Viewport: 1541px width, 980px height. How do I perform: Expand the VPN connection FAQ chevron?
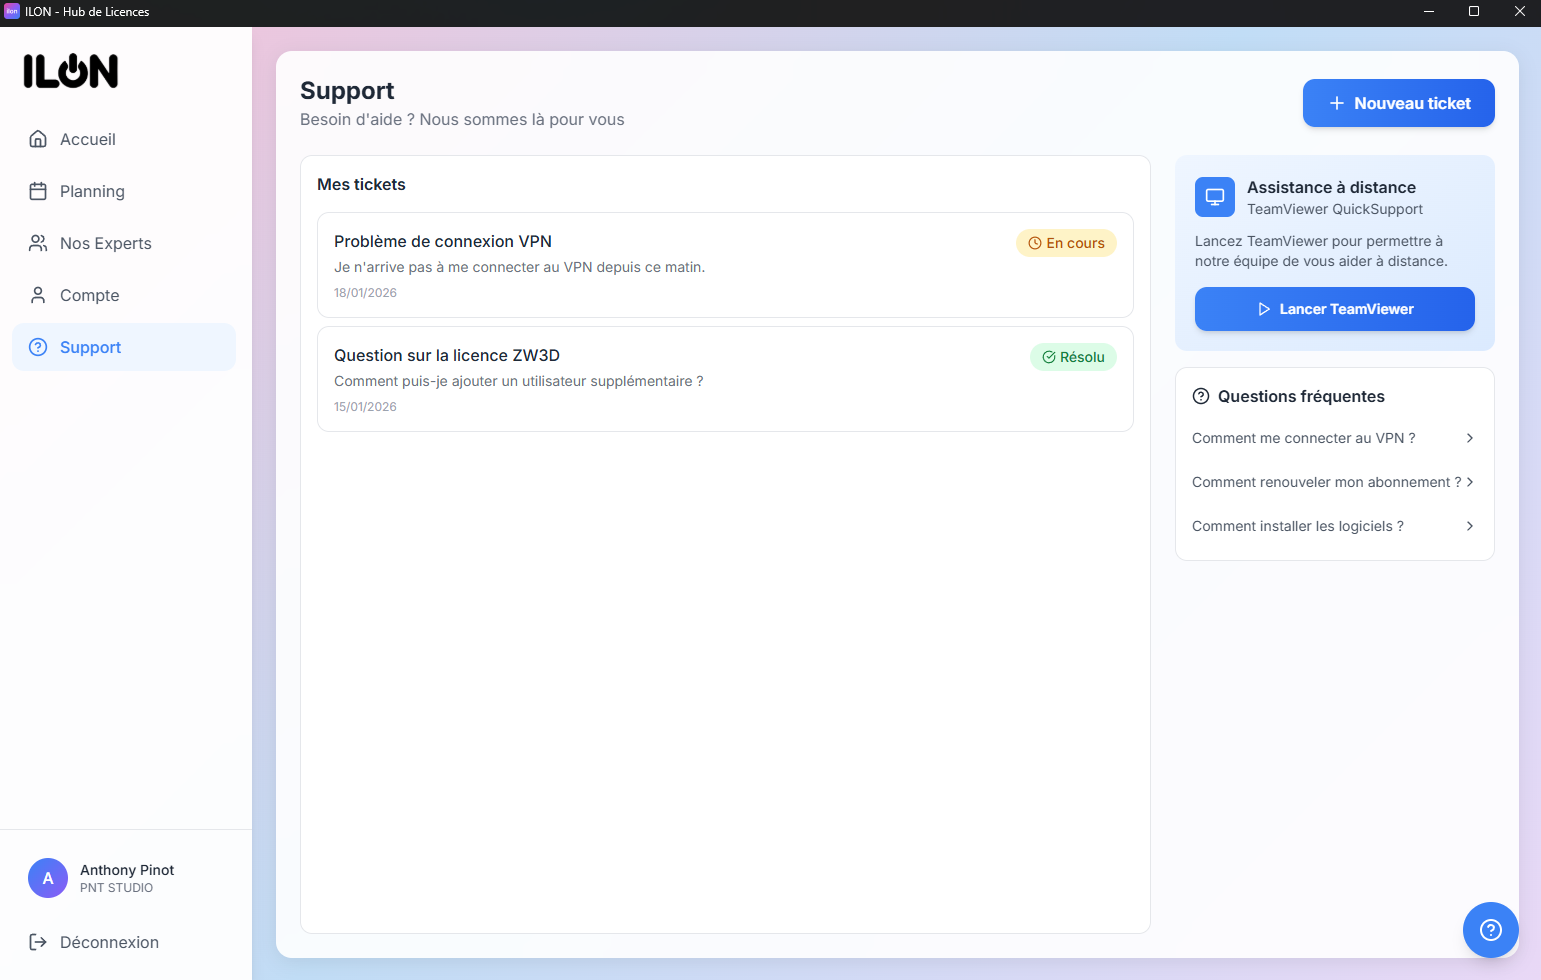[1469, 438]
